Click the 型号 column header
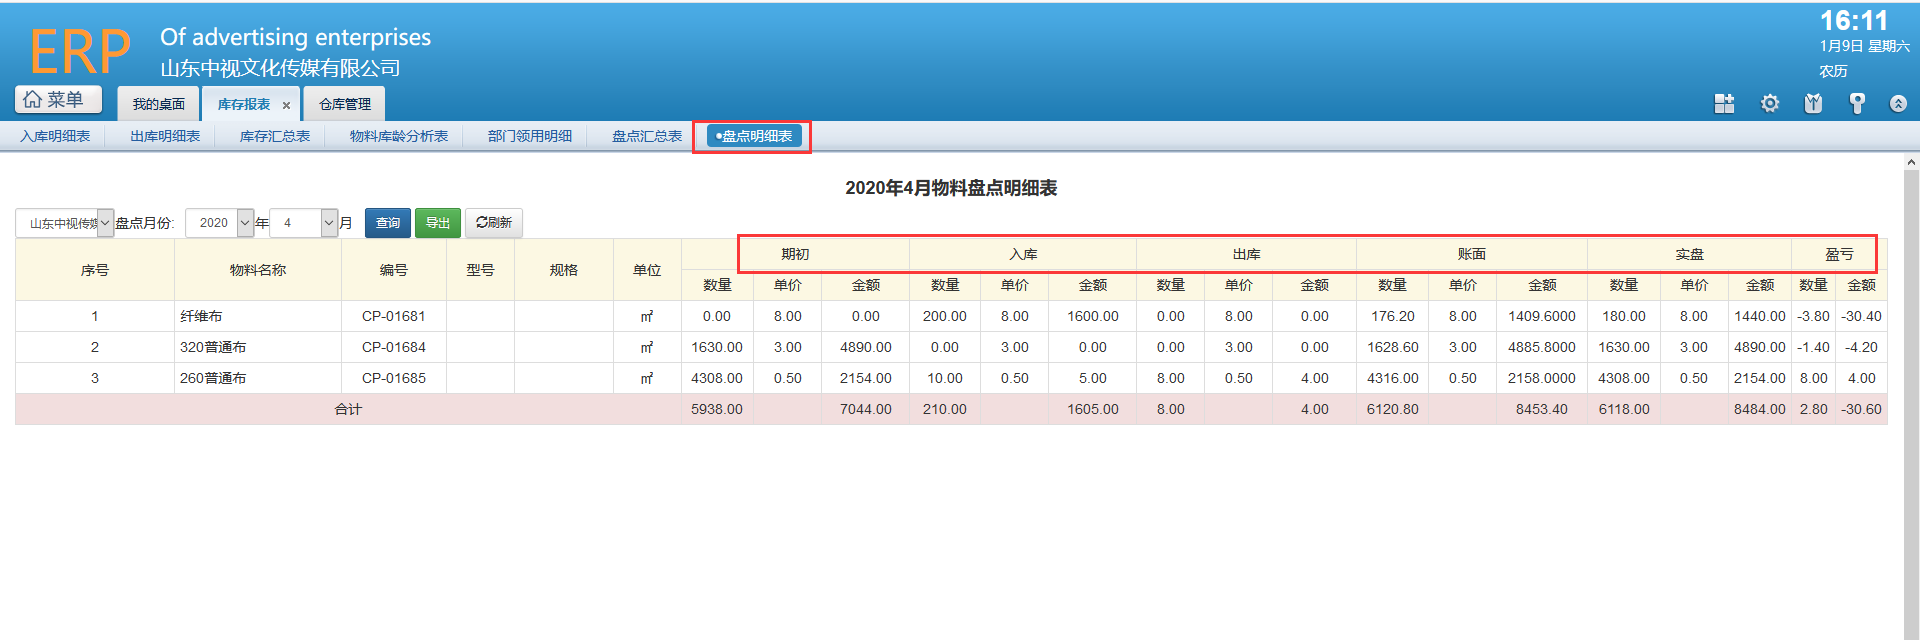This screenshot has width=1920, height=640. click(x=480, y=270)
